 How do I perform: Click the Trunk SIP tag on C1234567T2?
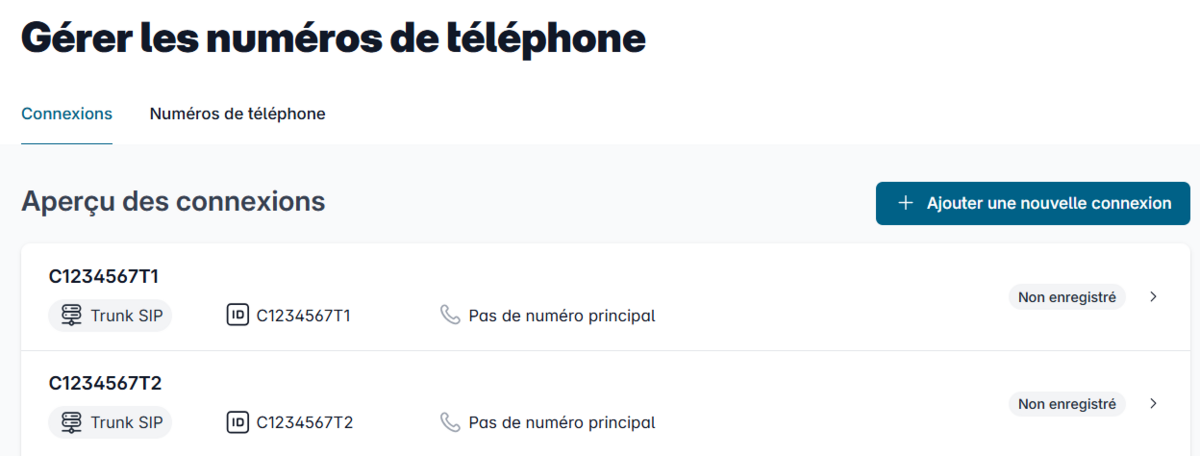[126, 422]
